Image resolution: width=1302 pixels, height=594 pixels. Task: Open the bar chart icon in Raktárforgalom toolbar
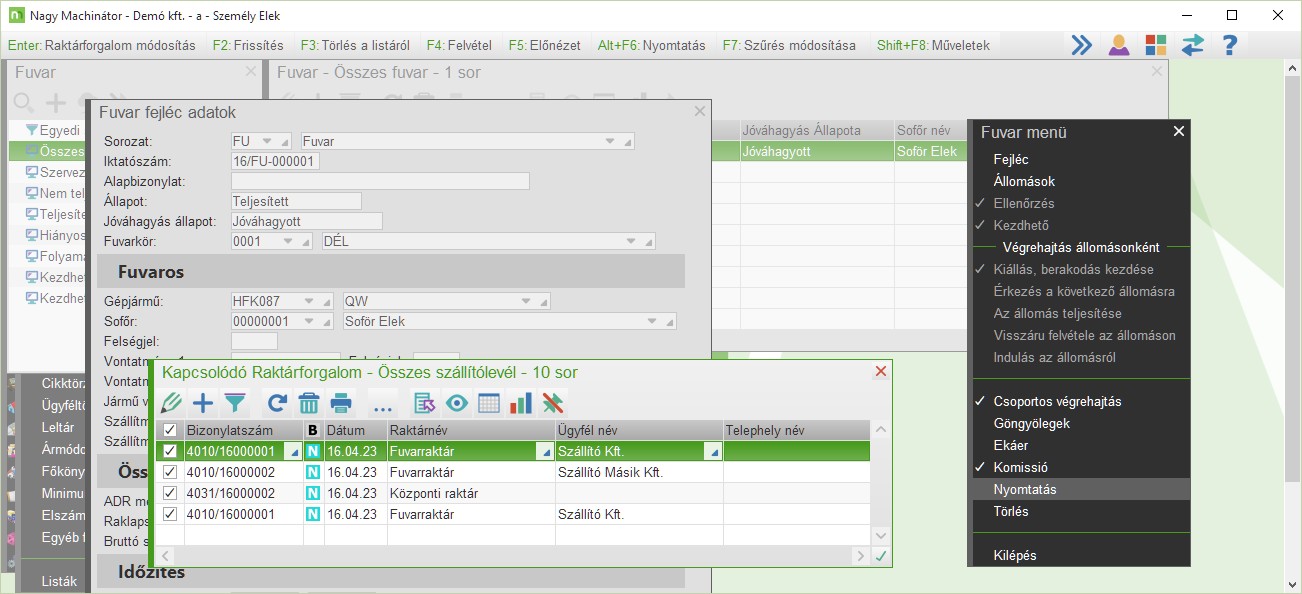521,403
